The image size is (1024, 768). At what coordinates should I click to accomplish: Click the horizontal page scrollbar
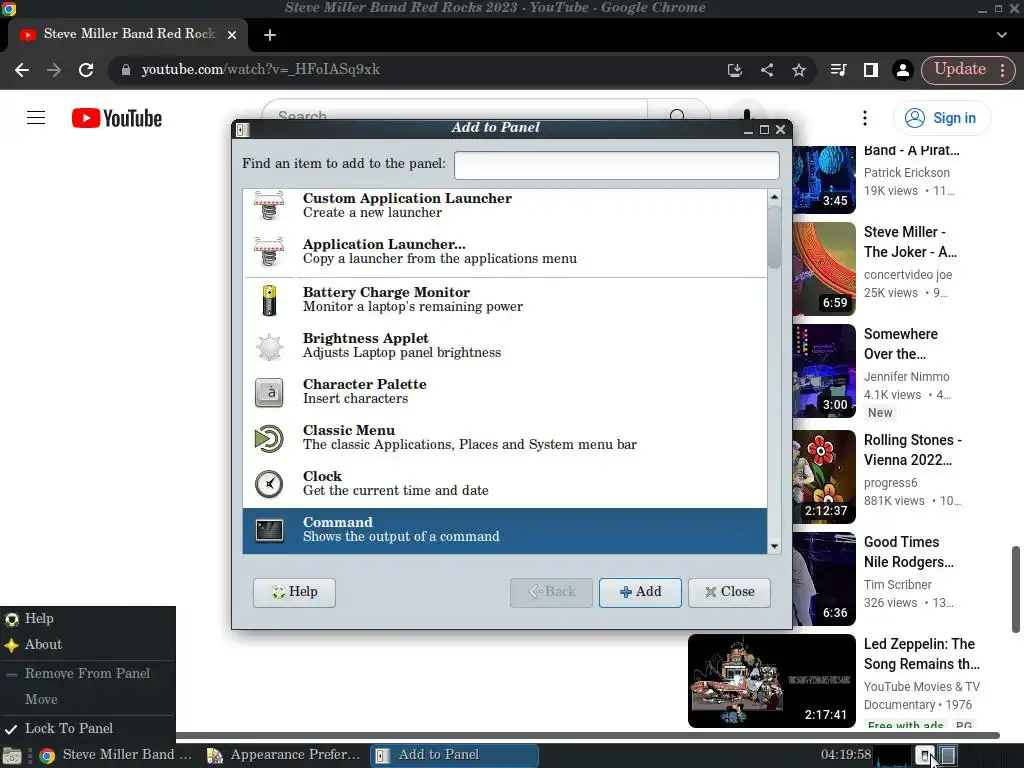[x=588, y=735]
